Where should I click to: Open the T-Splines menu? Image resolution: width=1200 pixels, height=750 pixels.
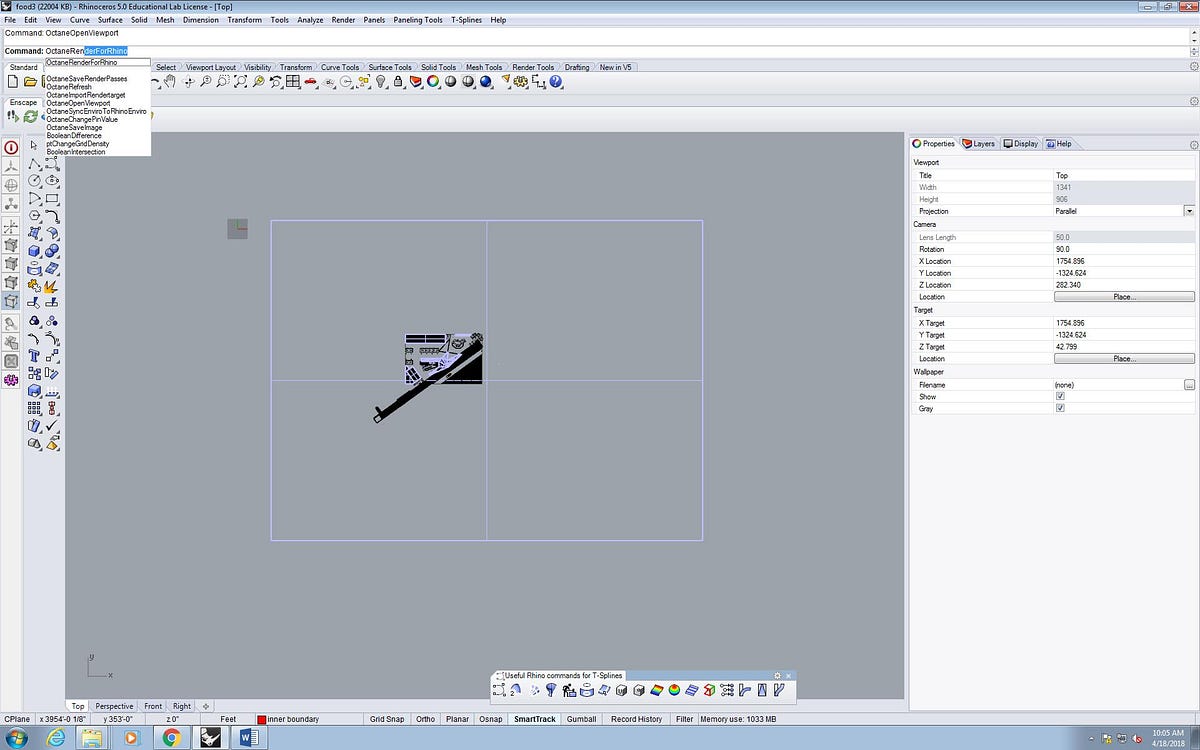tap(467, 20)
